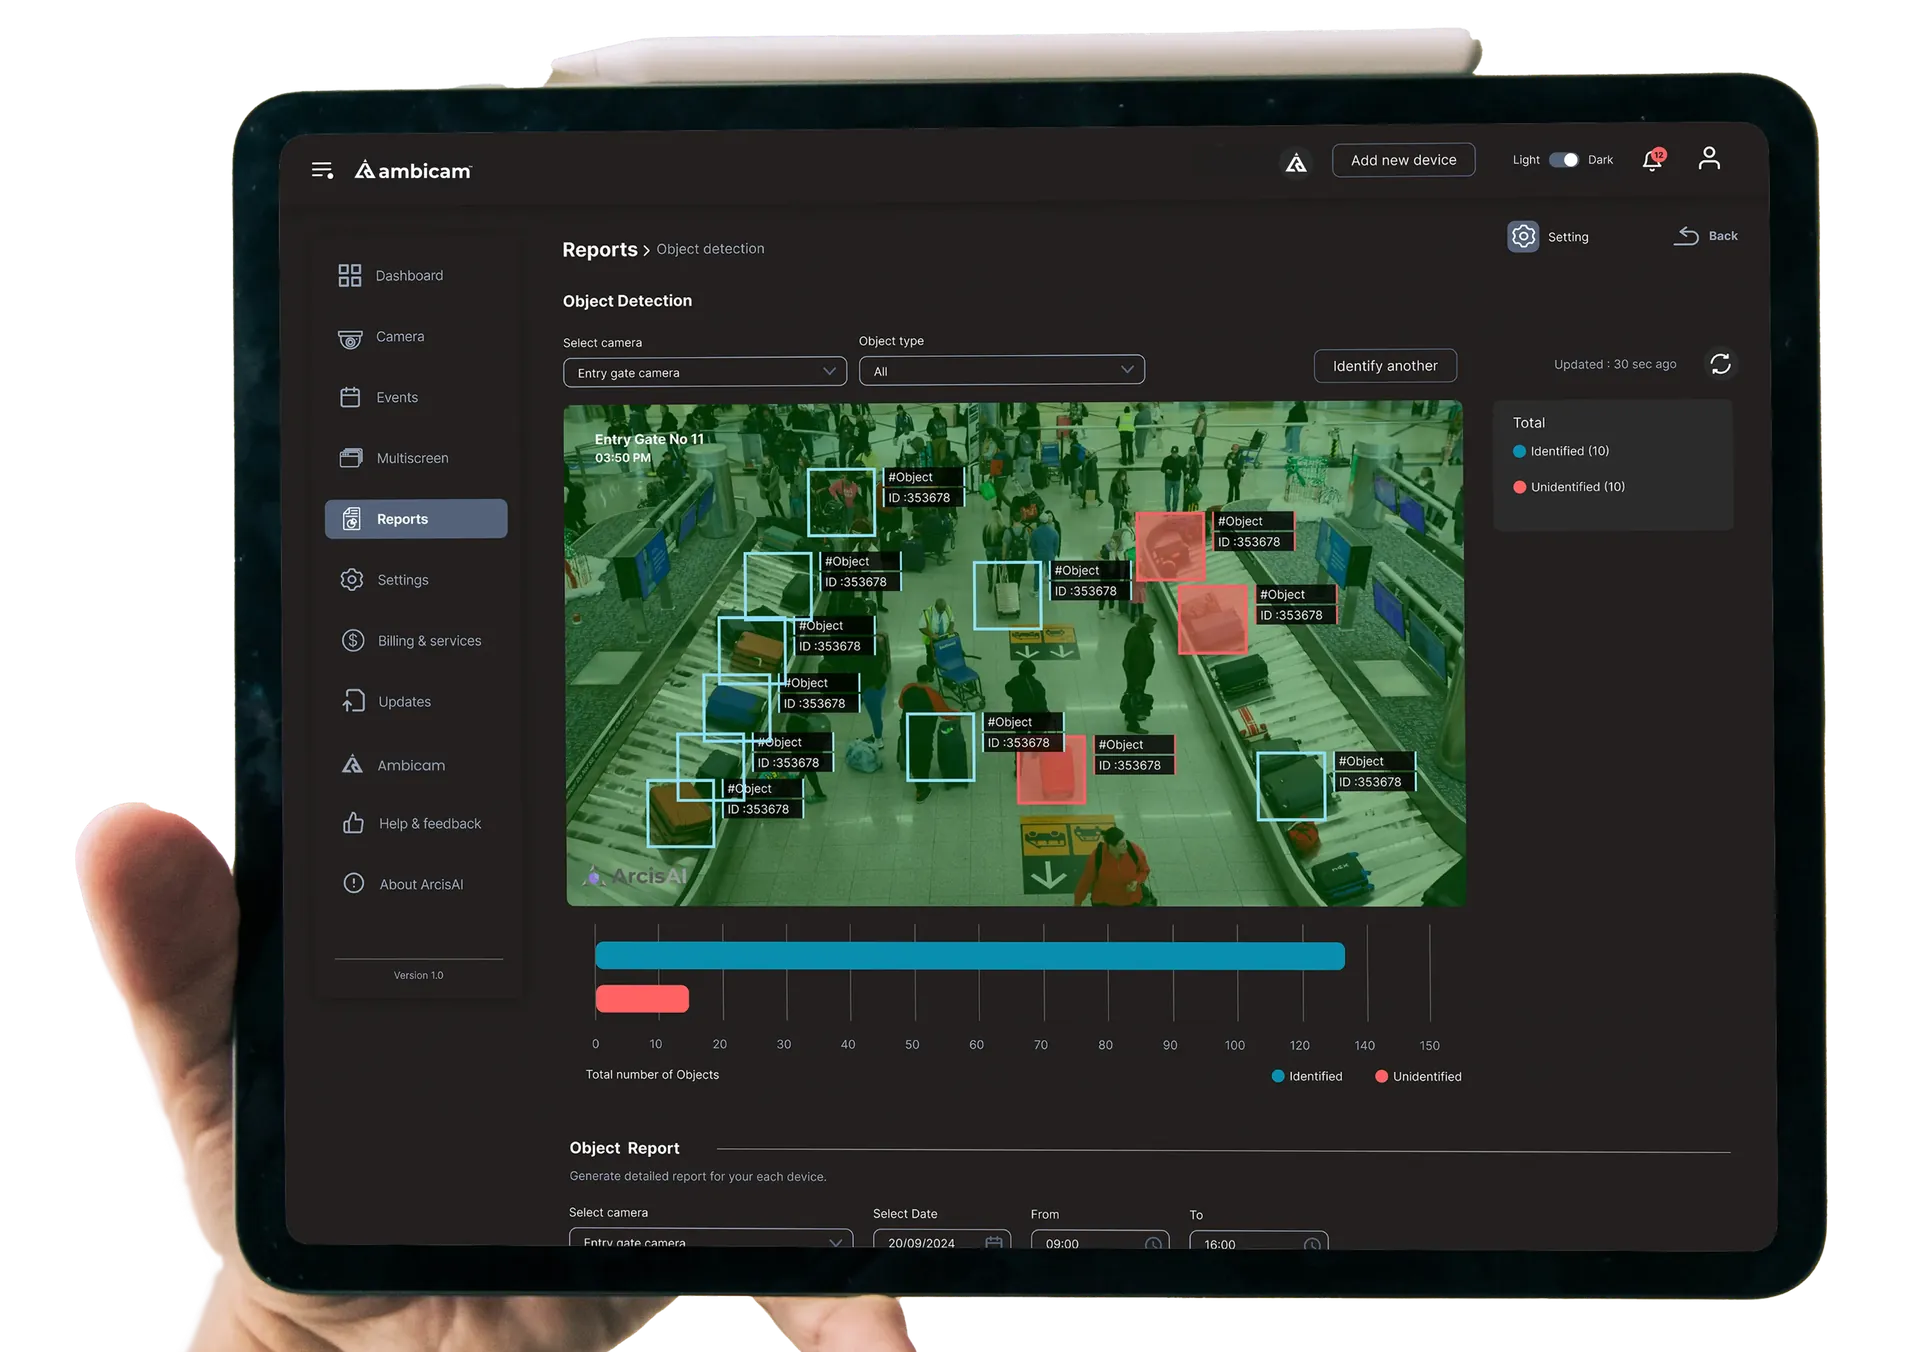Open the Object type All dropdown

pos(1001,370)
